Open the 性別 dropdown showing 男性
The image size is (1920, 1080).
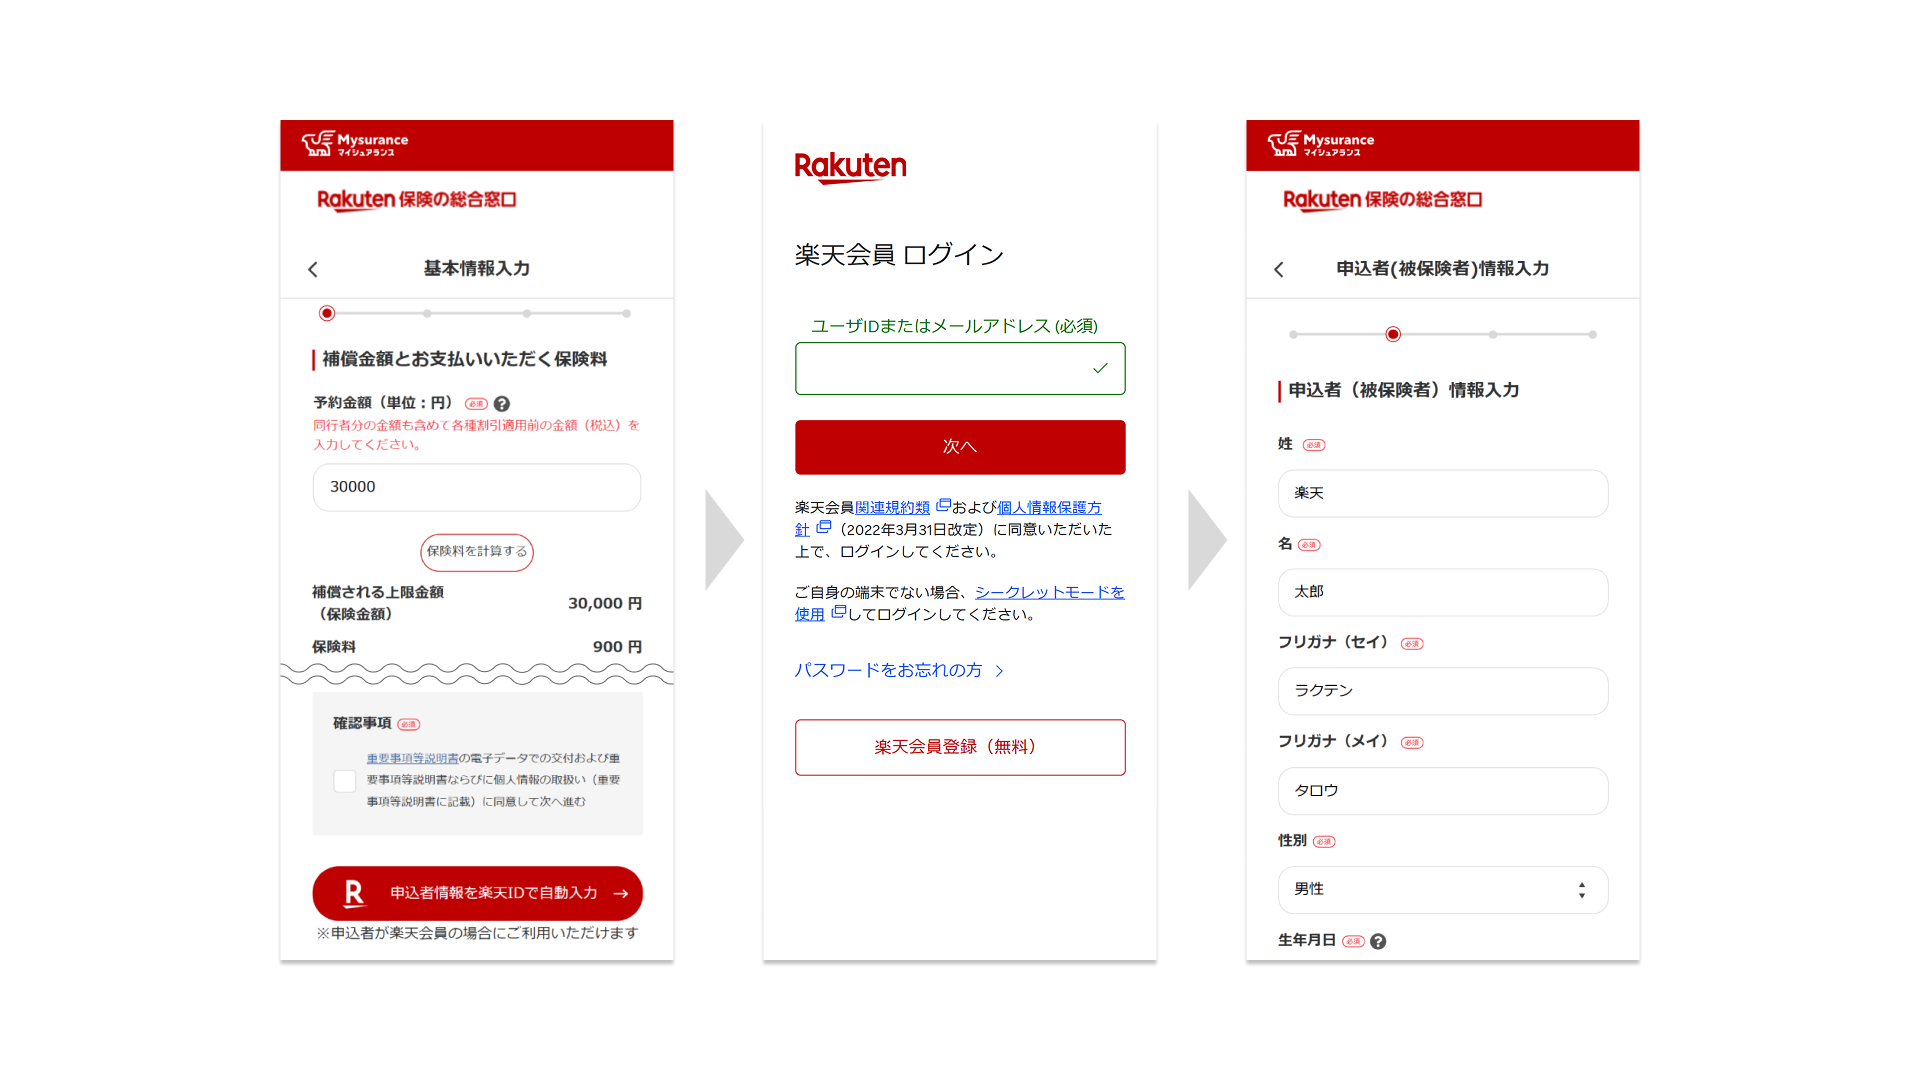(1443, 890)
